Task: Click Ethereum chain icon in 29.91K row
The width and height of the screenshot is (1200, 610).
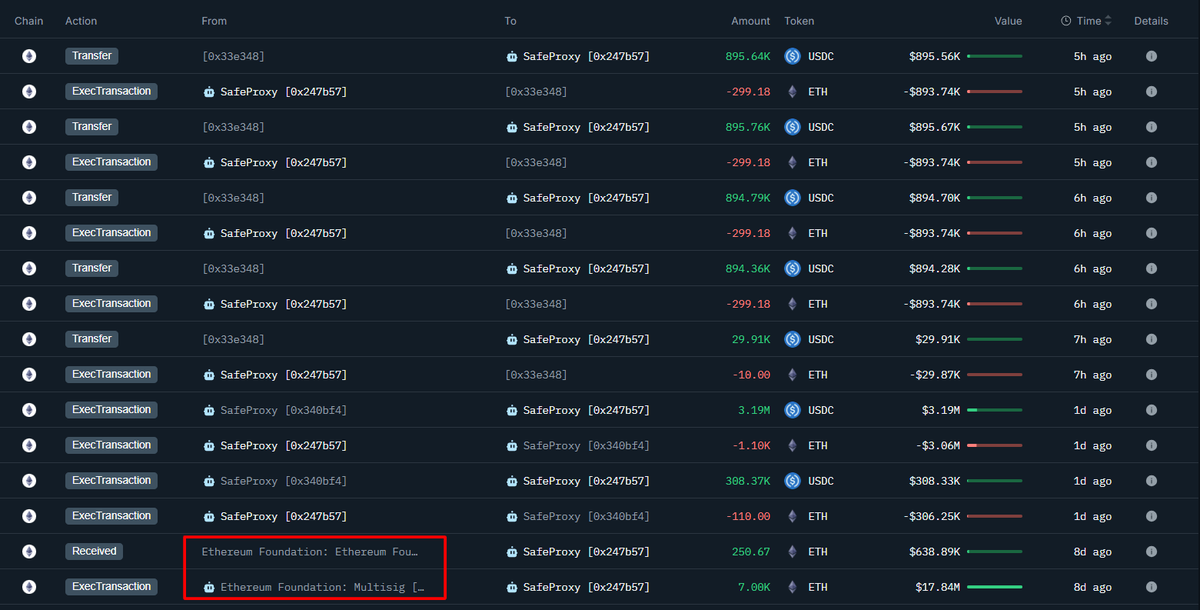Action: click(x=29, y=339)
